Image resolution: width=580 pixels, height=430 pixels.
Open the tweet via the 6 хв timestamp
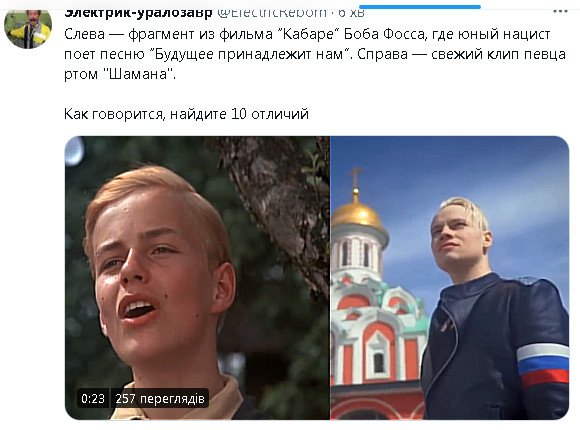click(351, 13)
